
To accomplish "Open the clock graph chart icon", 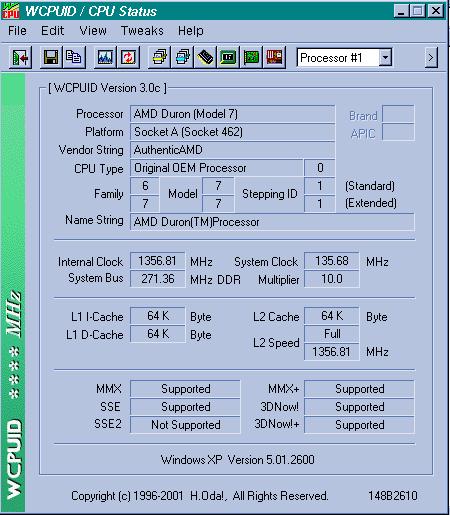I will (x=105, y=58).
